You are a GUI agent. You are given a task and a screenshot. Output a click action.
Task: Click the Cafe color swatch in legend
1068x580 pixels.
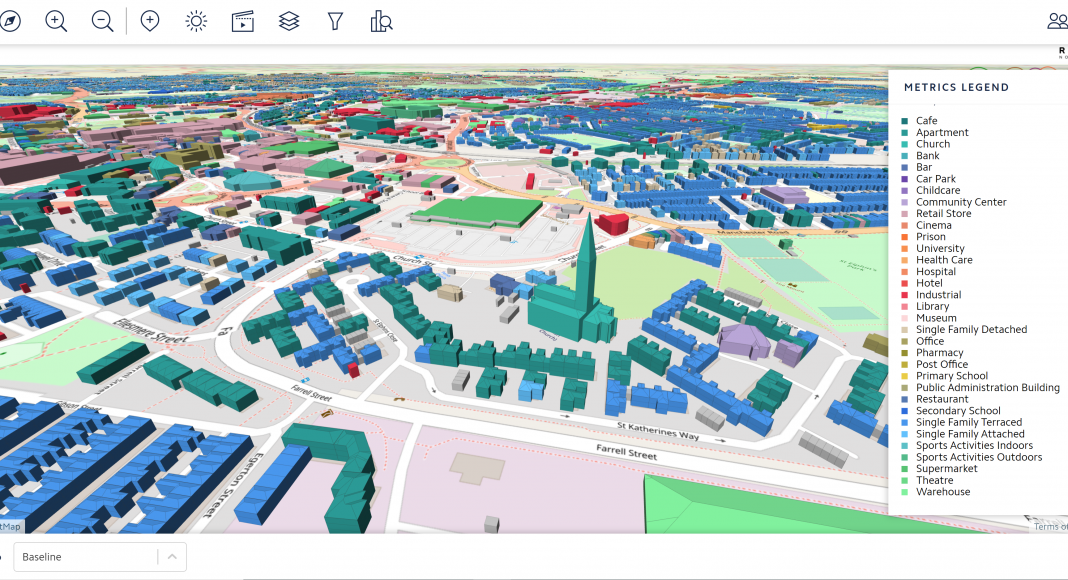pos(904,121)
